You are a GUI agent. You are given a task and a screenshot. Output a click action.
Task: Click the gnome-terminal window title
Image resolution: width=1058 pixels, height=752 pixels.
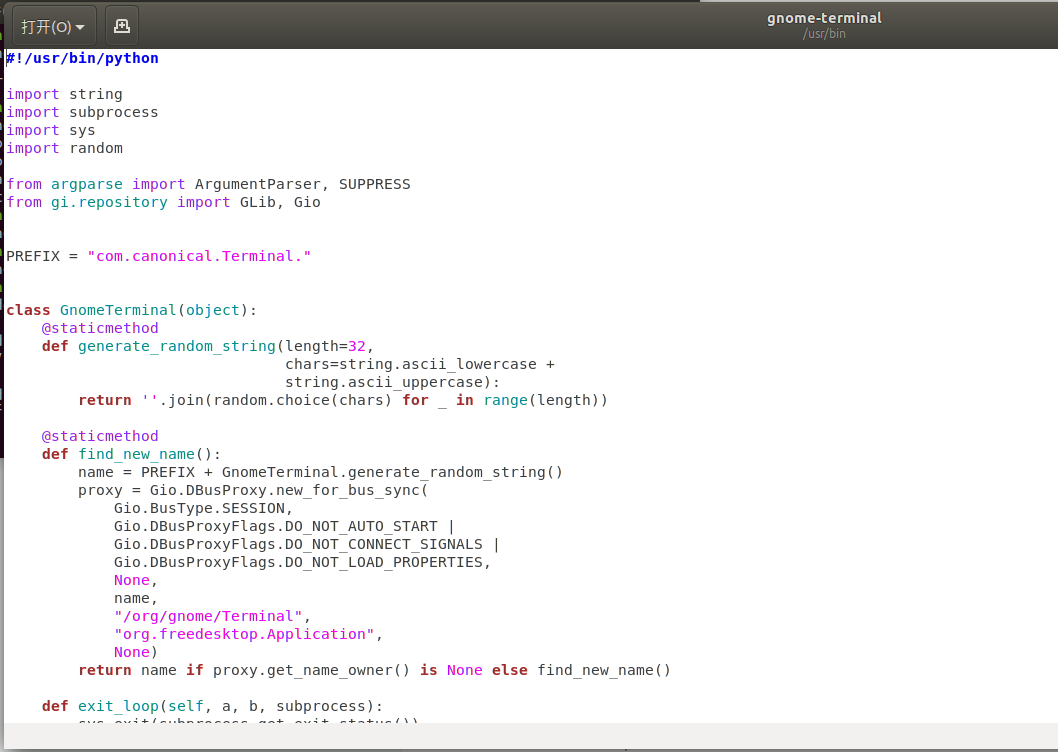coord(824,18)
